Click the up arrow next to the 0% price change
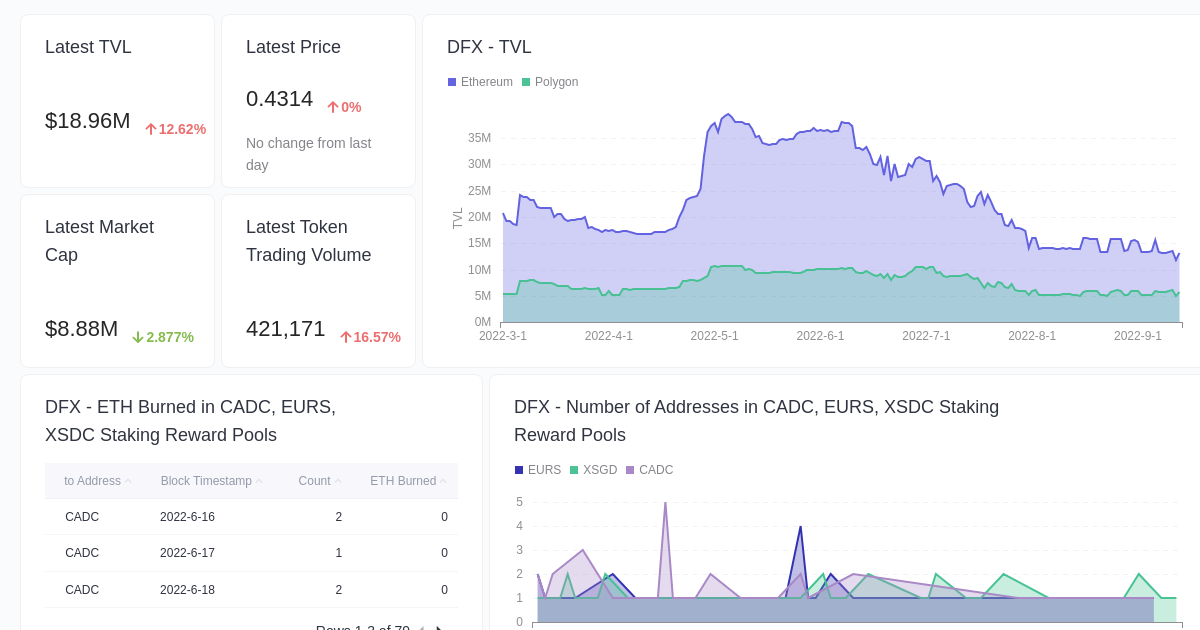 click(333, 107)
